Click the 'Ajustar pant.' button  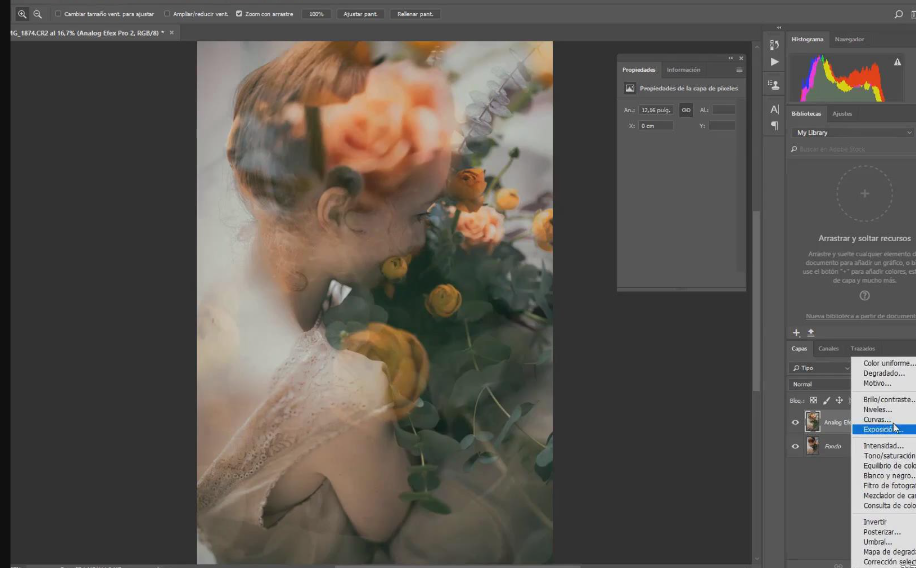362,14
